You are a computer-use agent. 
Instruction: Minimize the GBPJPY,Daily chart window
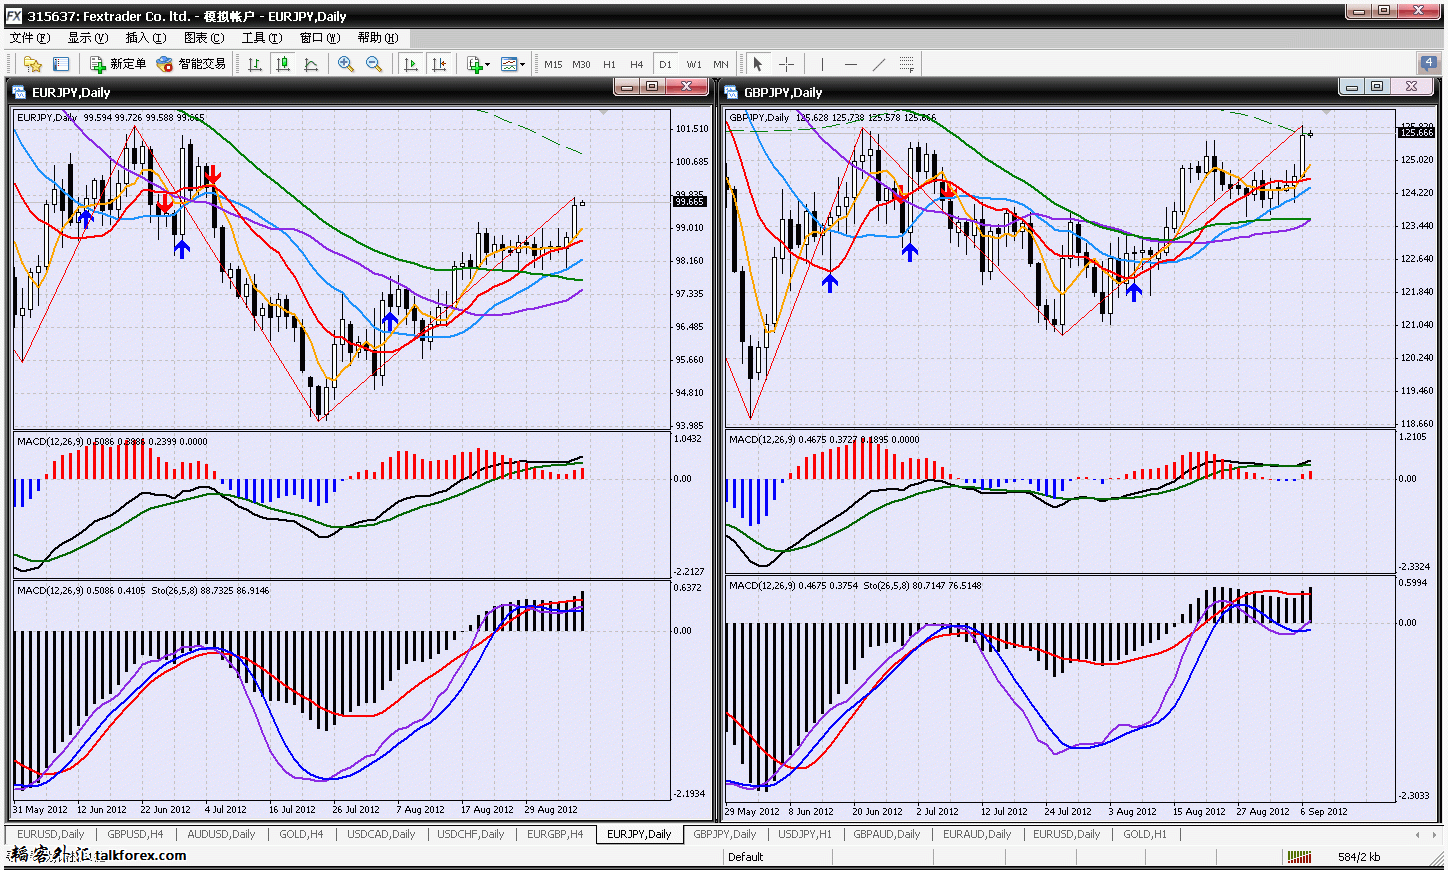tap(1352, 87)
